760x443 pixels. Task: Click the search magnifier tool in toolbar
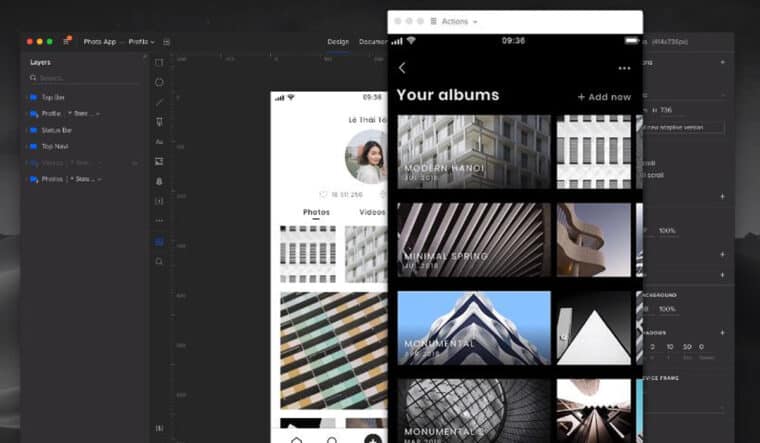pyautogui.click(x=159, y=261)
